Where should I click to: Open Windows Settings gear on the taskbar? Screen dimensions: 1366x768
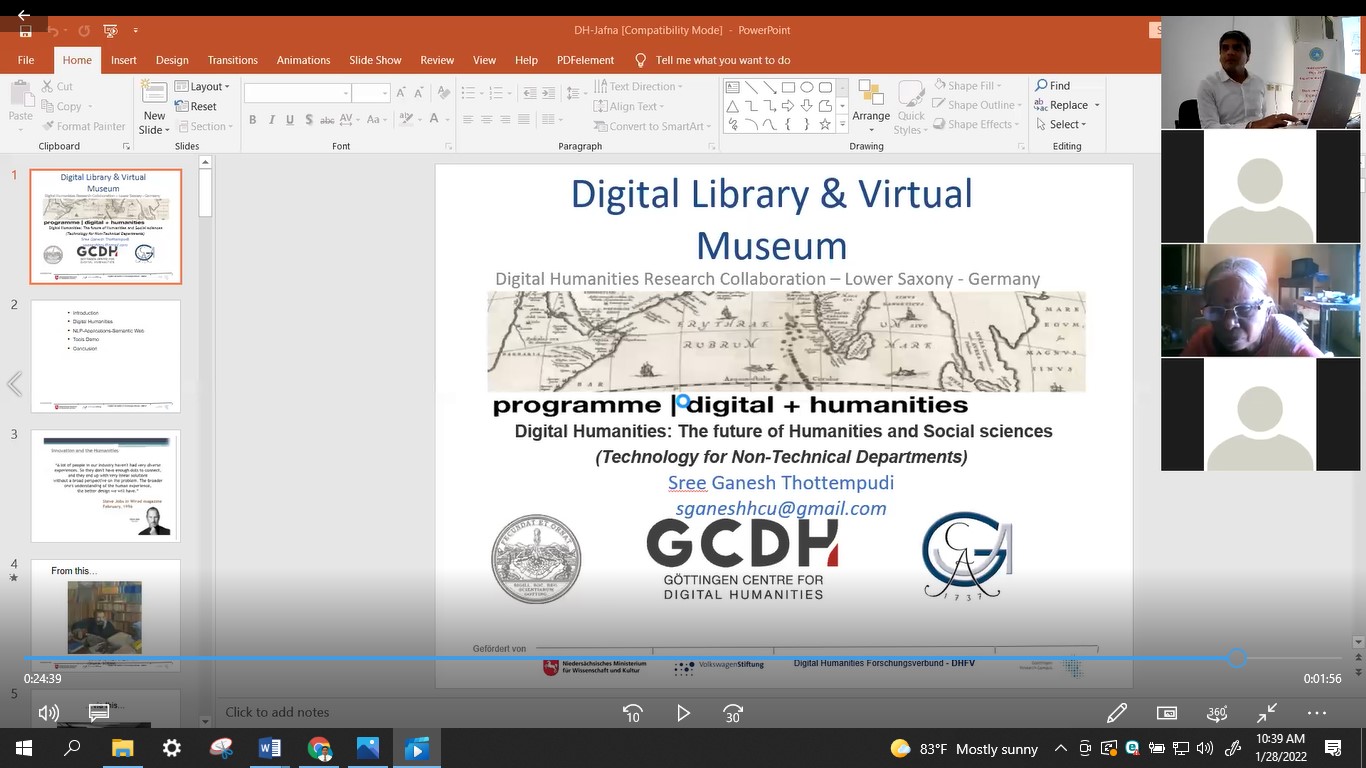coord(172,748)
